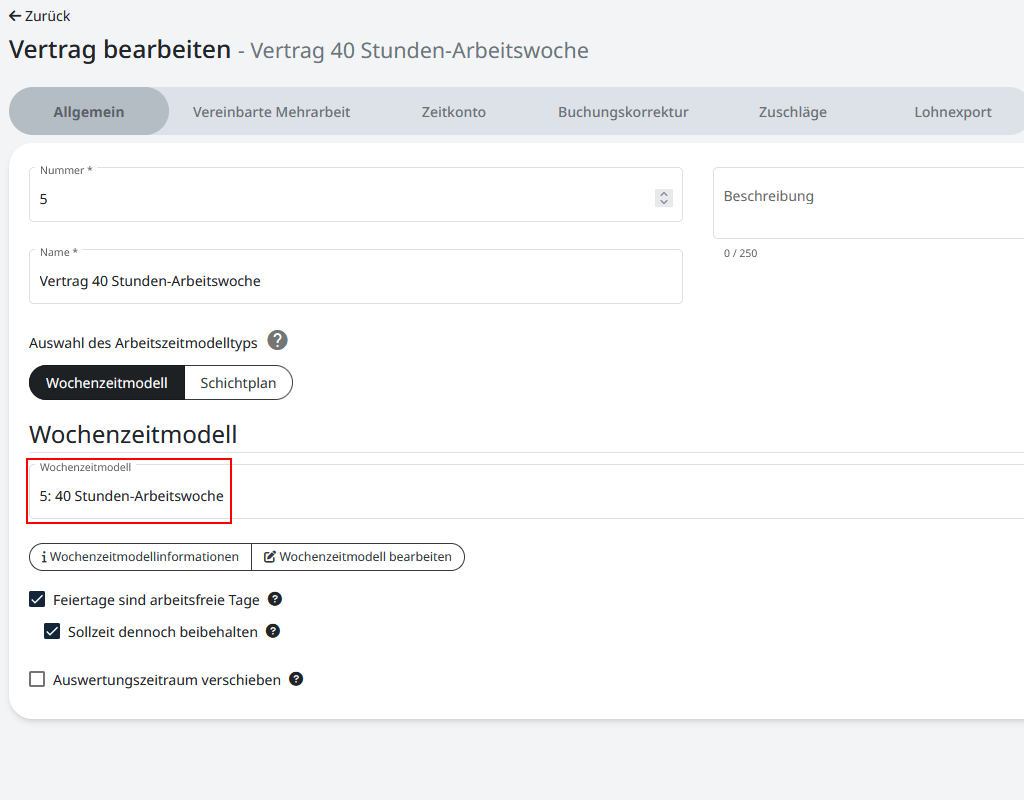This screenshot has height=800, width=1024.
Task: Switch to the Zuschläge tab
Action: (792, 111)
